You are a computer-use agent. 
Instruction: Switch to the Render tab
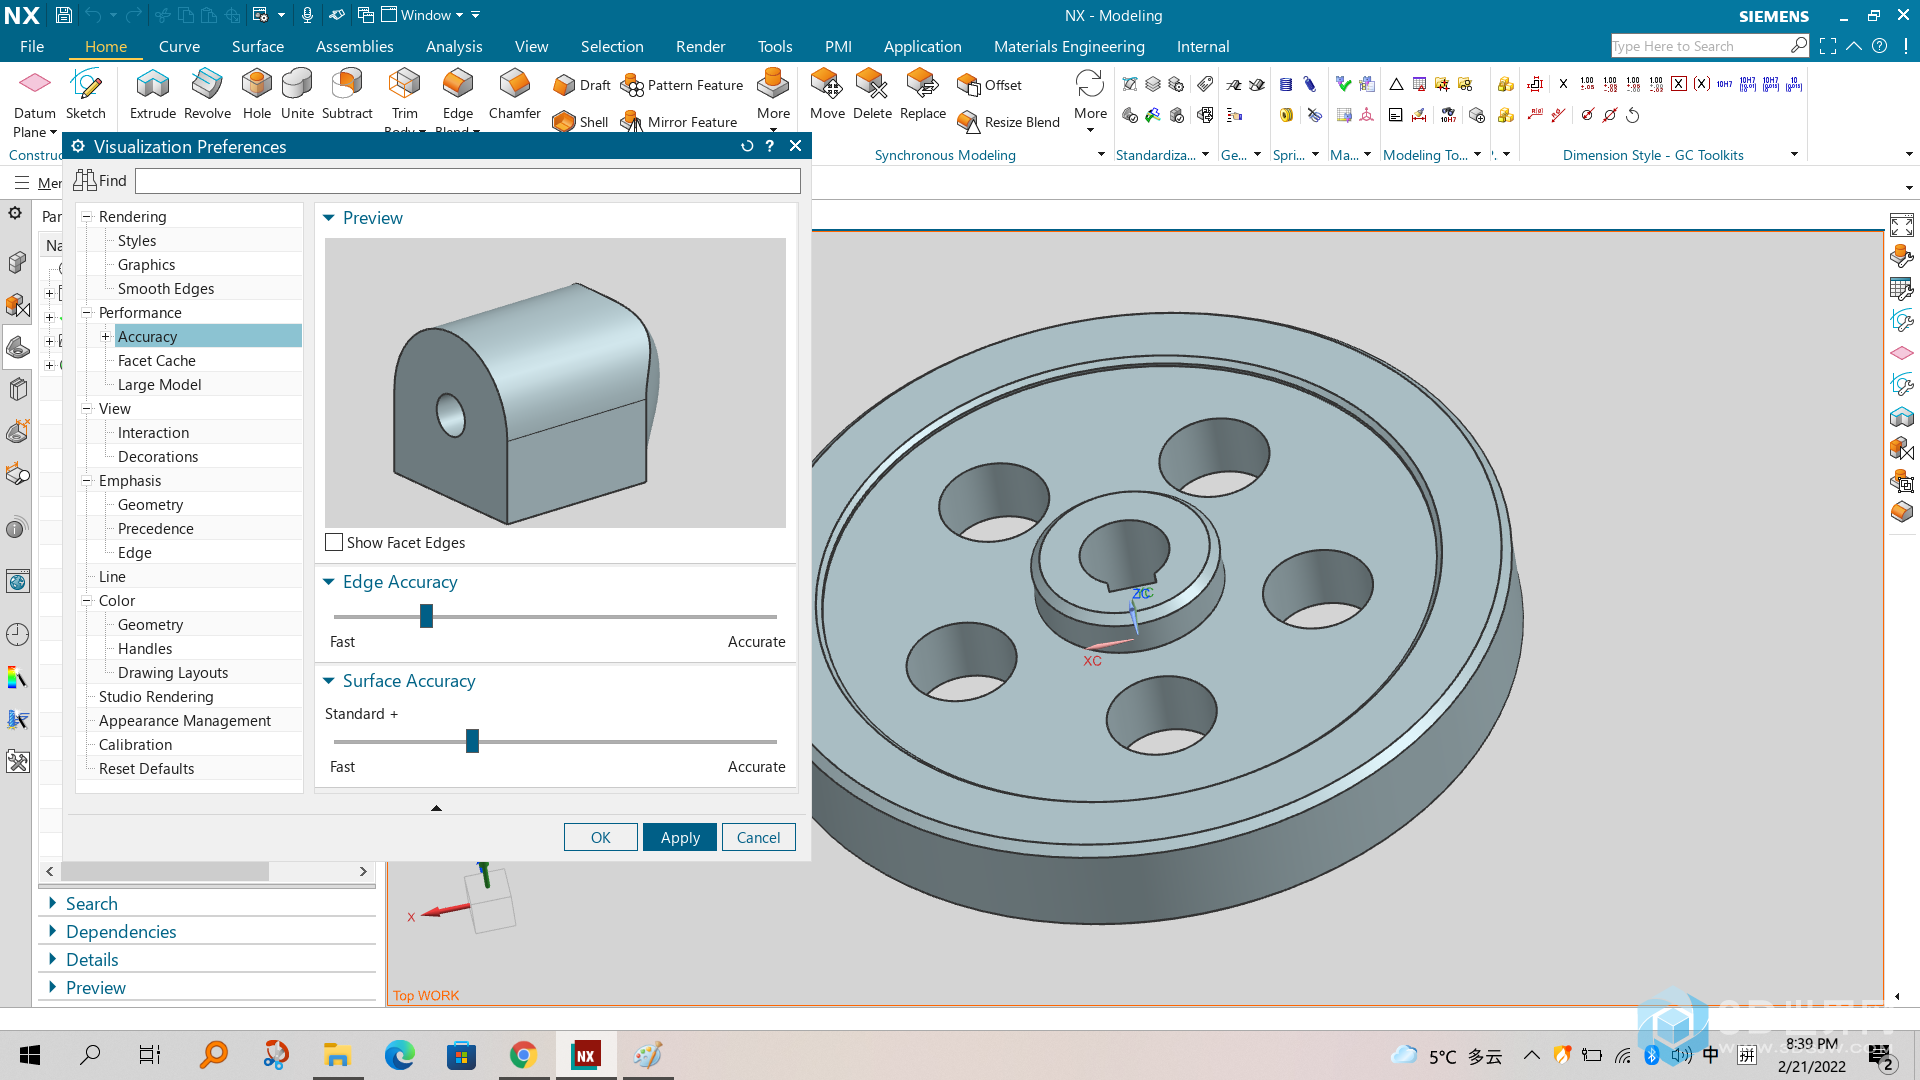700,46
